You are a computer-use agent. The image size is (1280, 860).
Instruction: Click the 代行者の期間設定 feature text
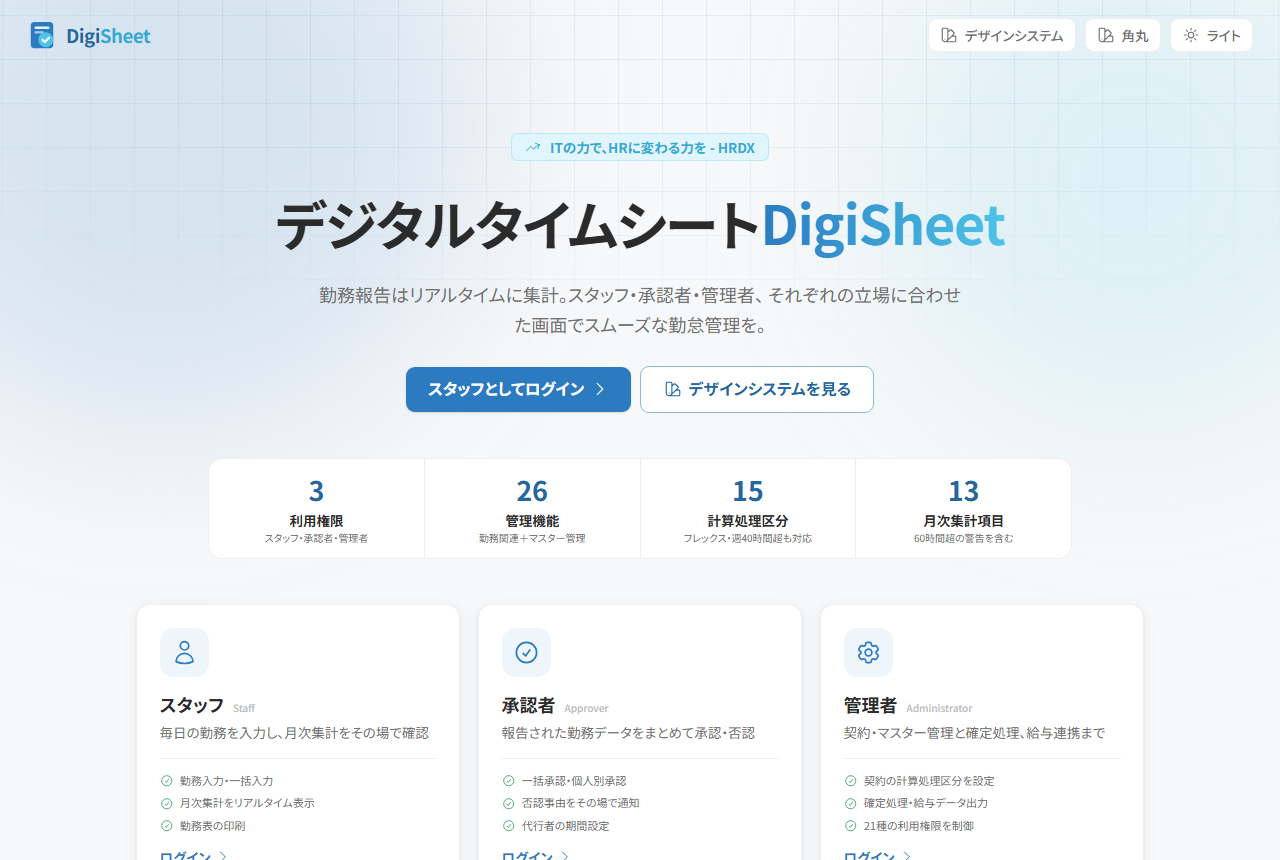(x=565, y=826)
